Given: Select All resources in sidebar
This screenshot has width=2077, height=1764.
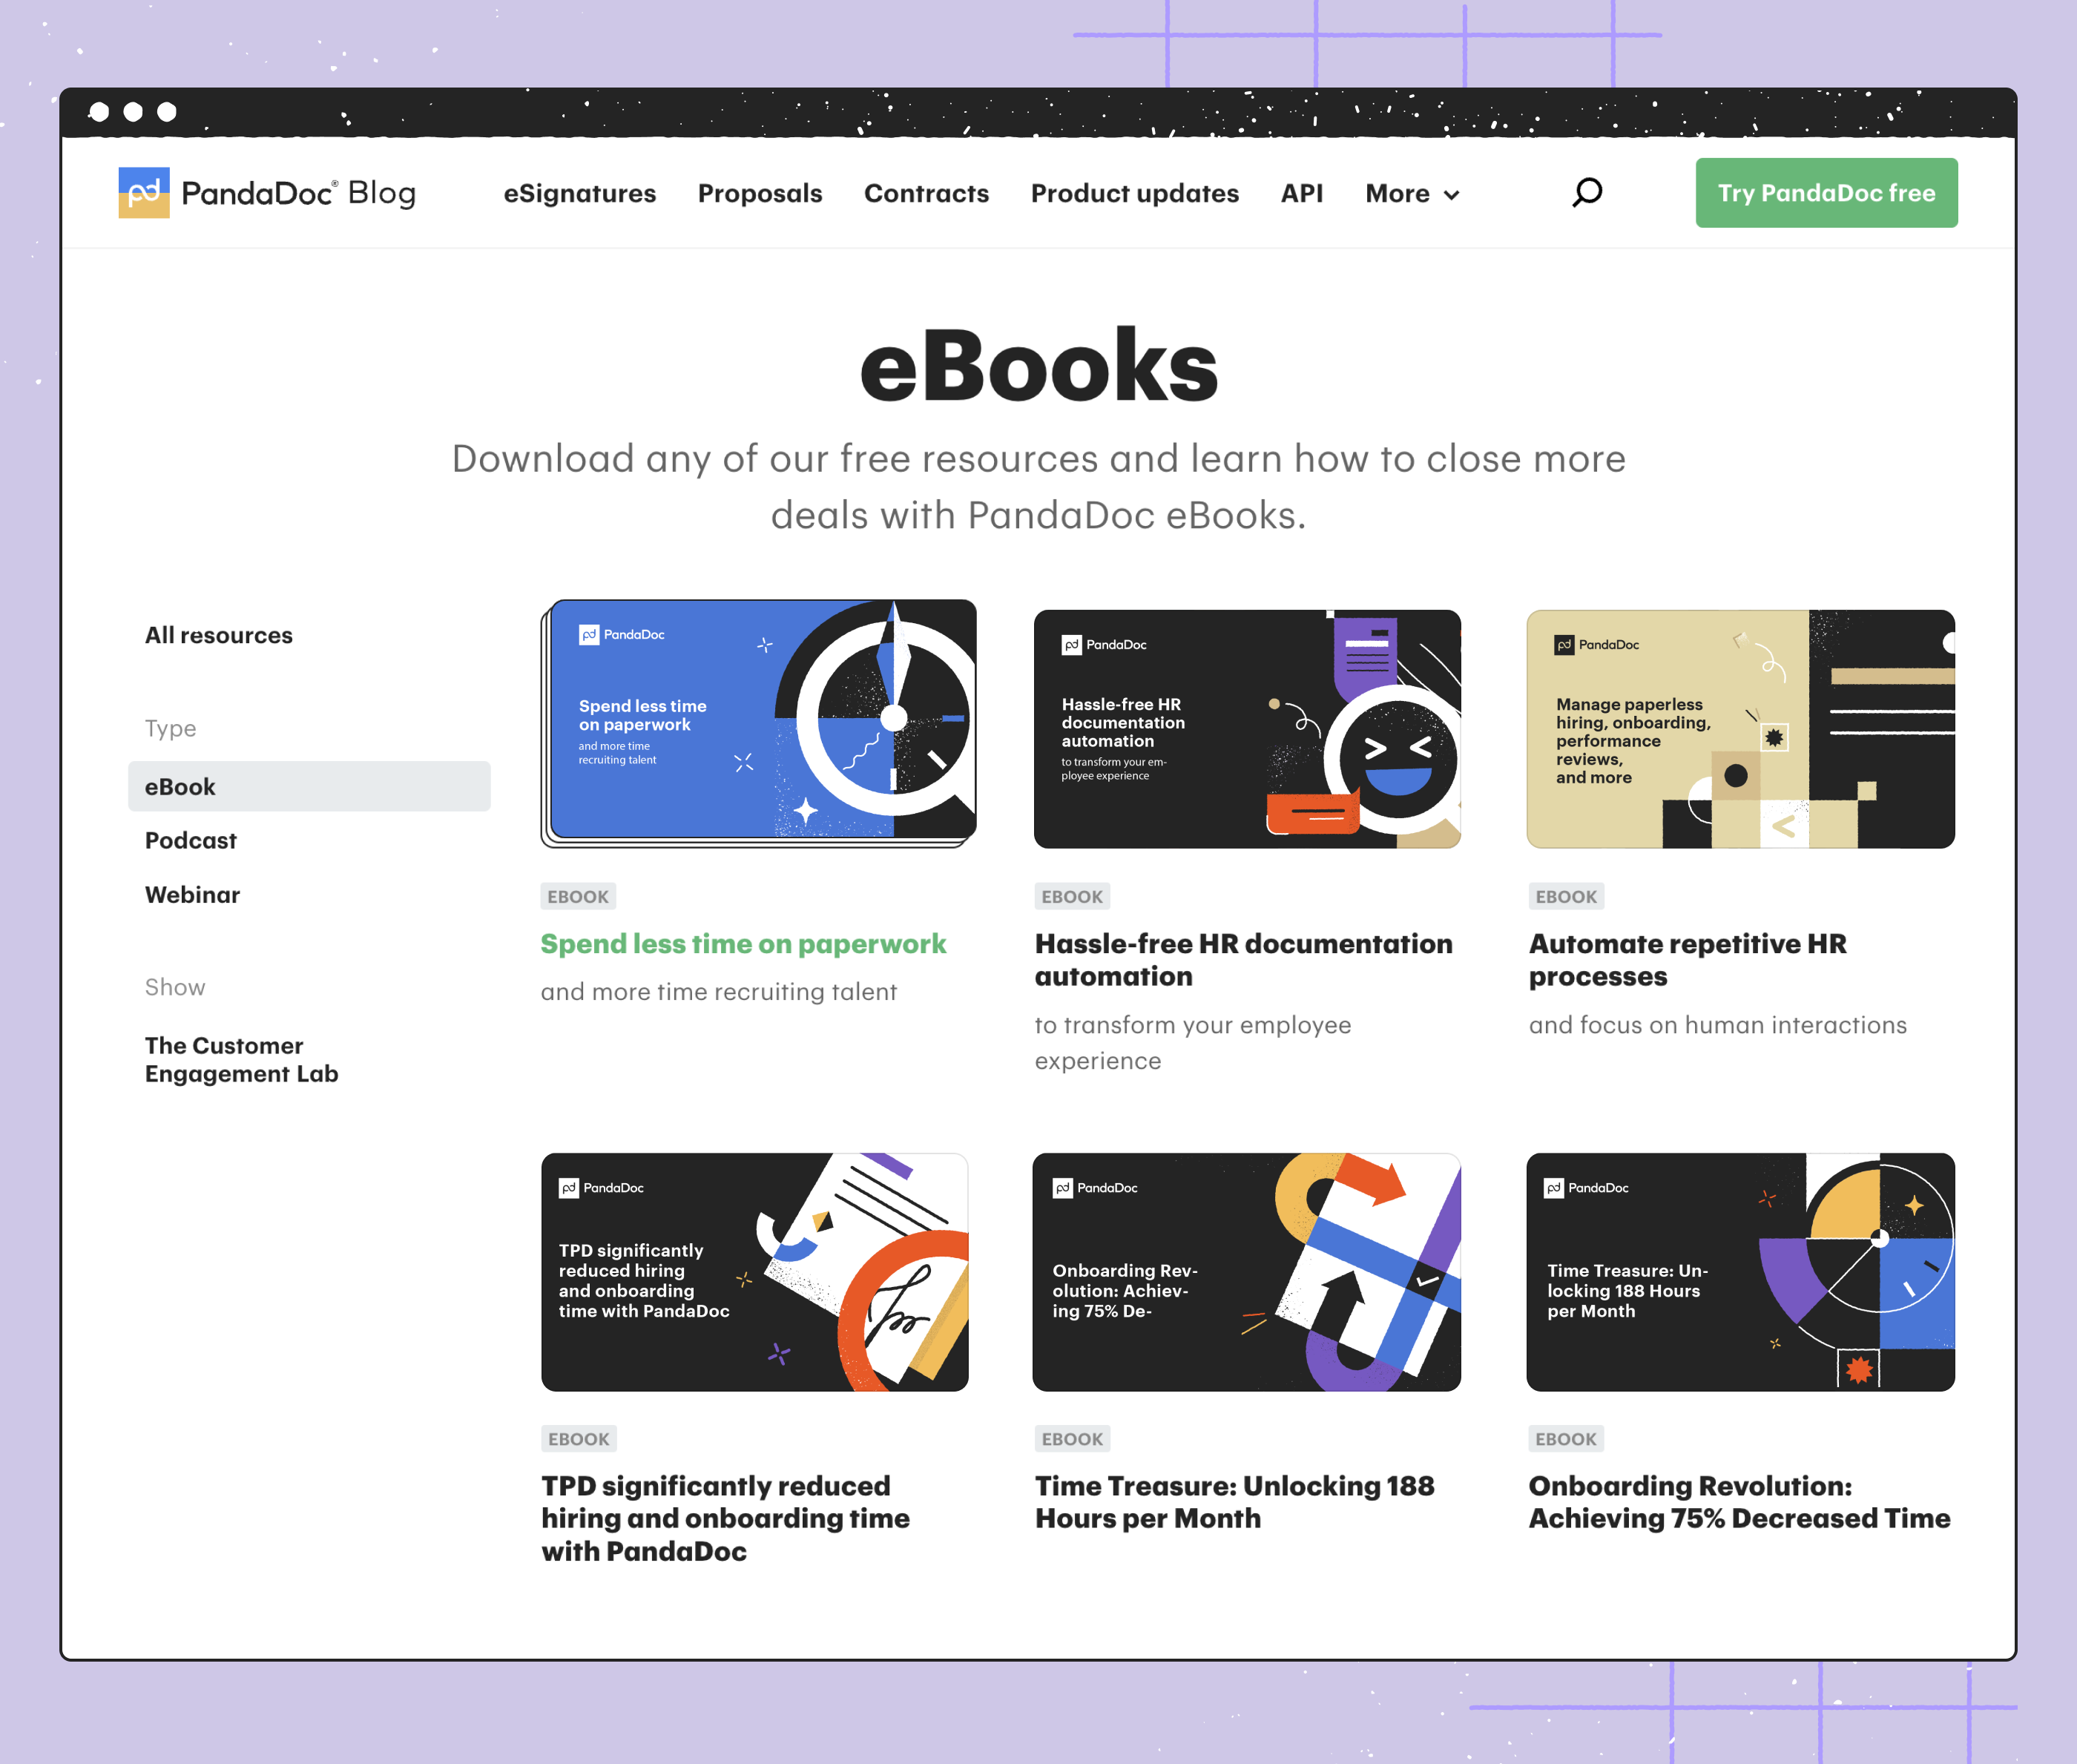Looking at the screenshot, I should 218,635.
